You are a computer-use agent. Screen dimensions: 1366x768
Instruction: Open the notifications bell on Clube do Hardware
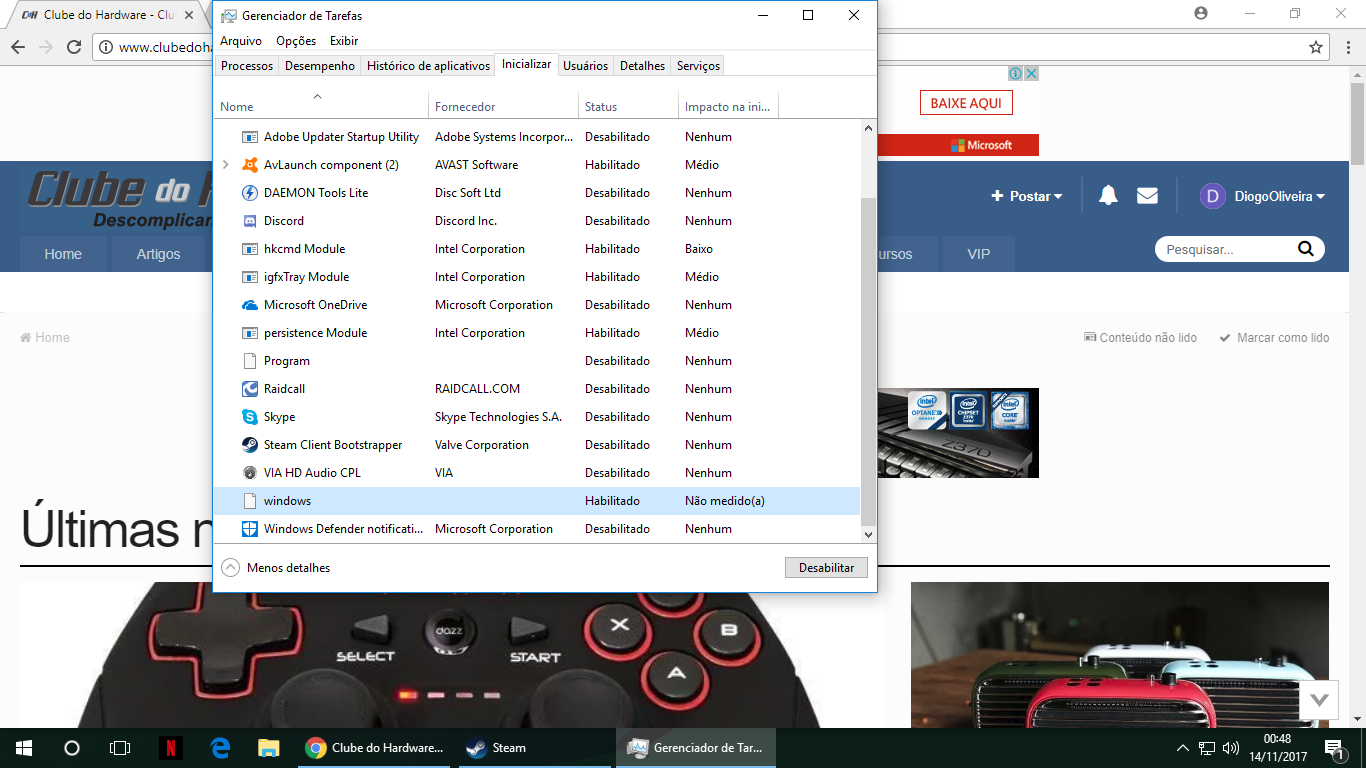click(1108, 196)
